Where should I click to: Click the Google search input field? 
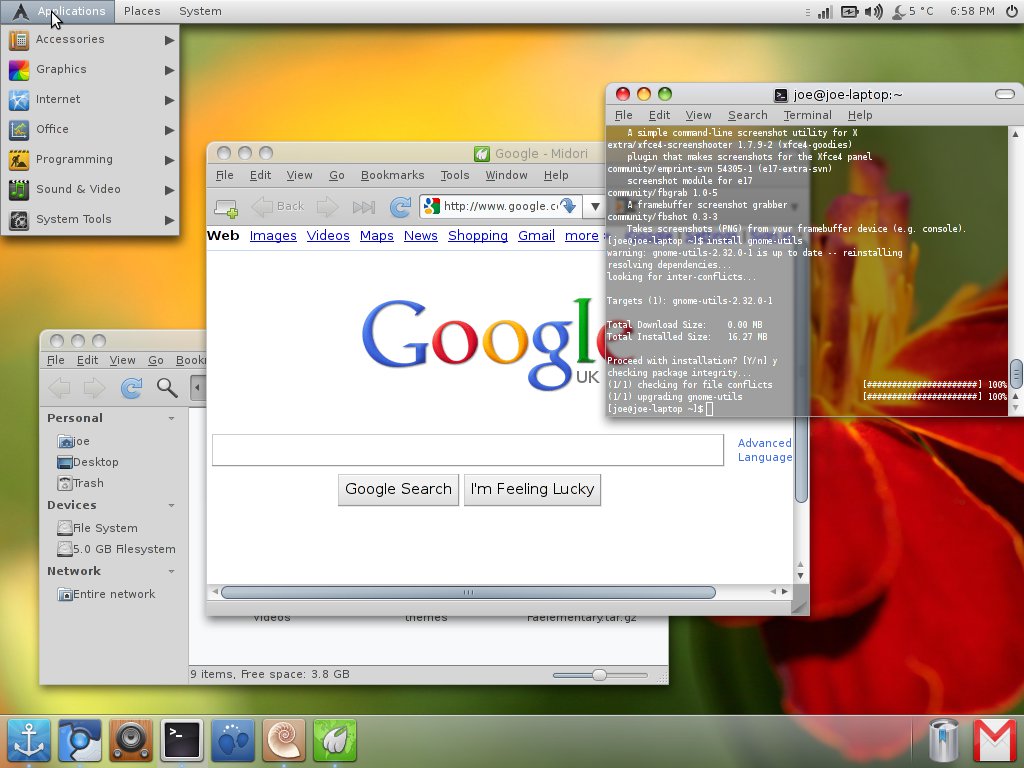[x=468, y=450]
